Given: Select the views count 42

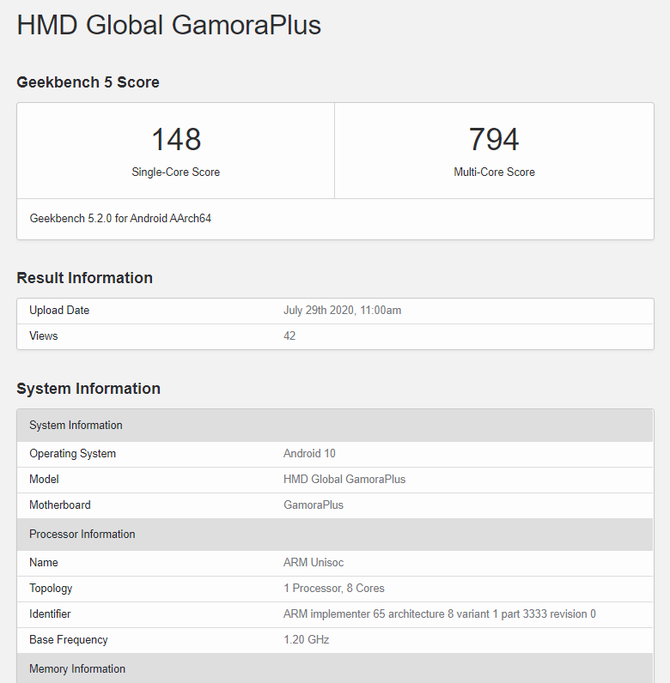Looking at the screenshot, I should (x=289, y=336).
